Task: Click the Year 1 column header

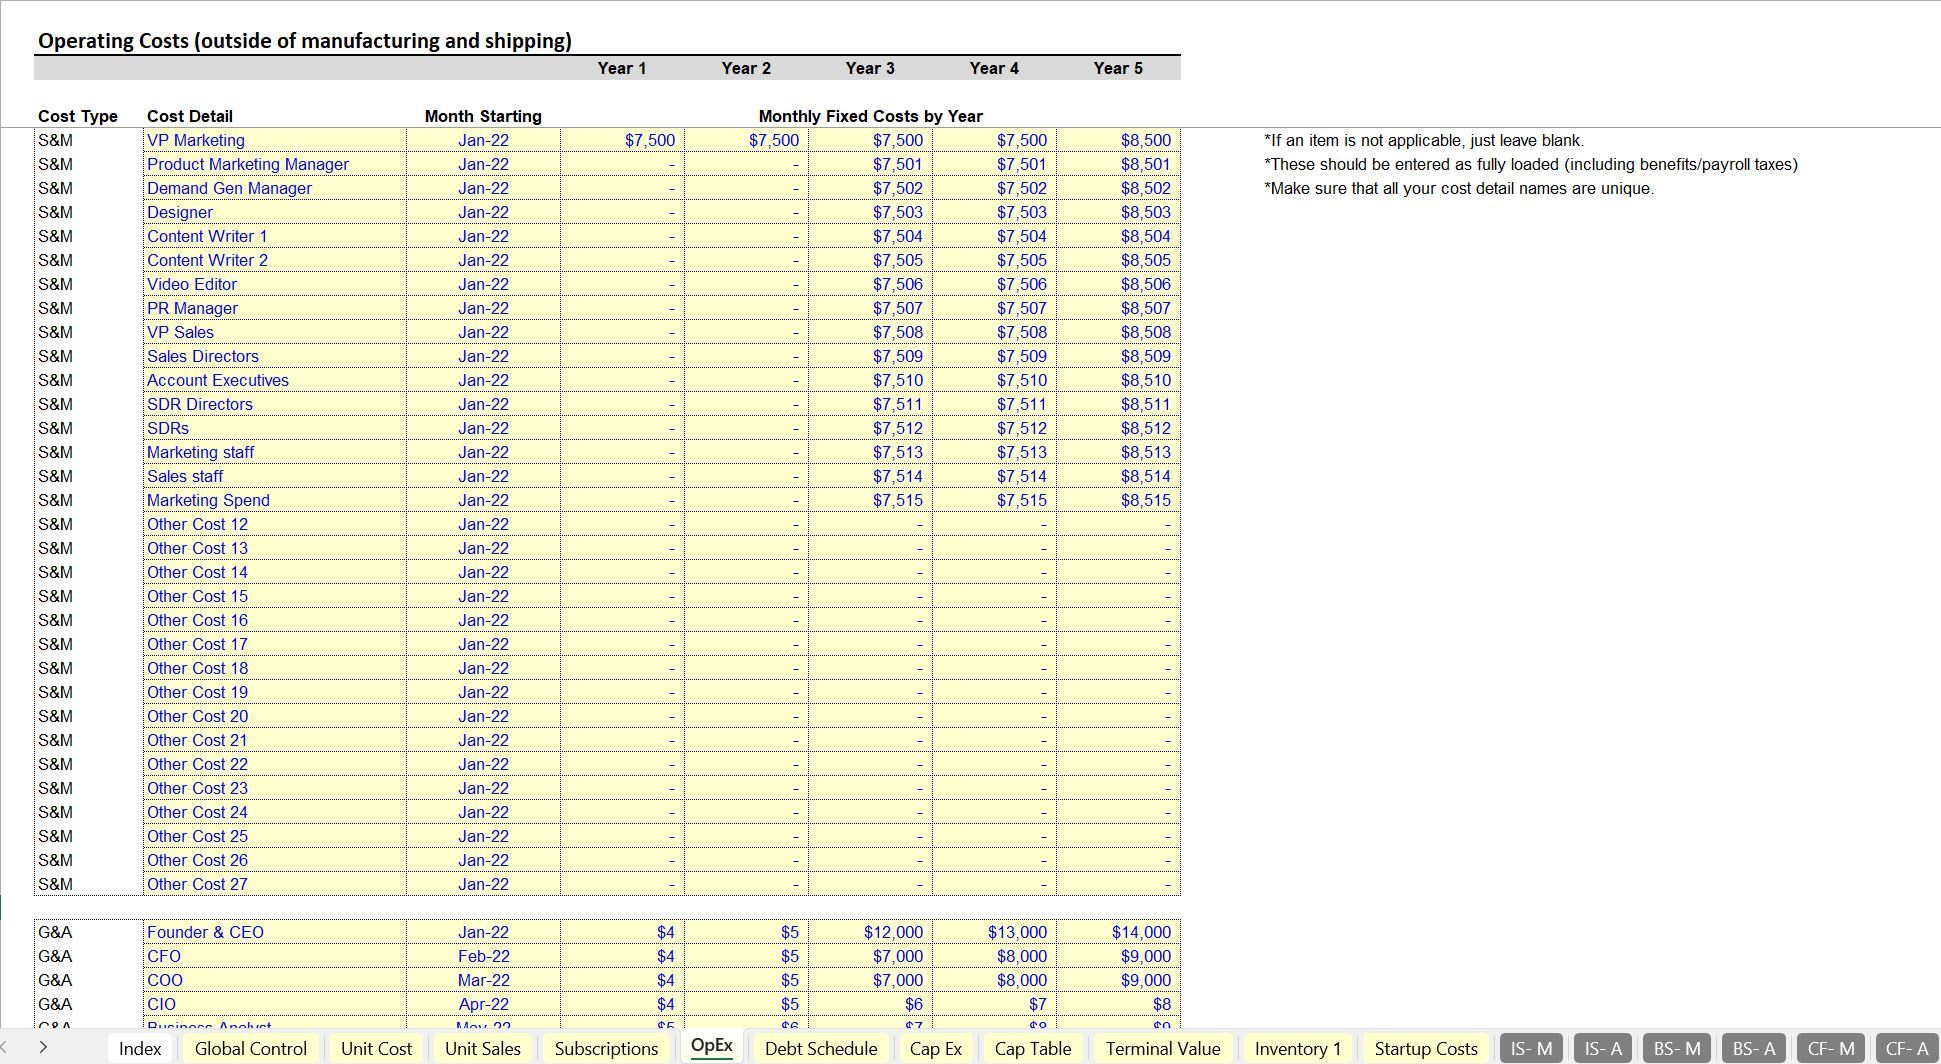Action: (x=622, y=68)
